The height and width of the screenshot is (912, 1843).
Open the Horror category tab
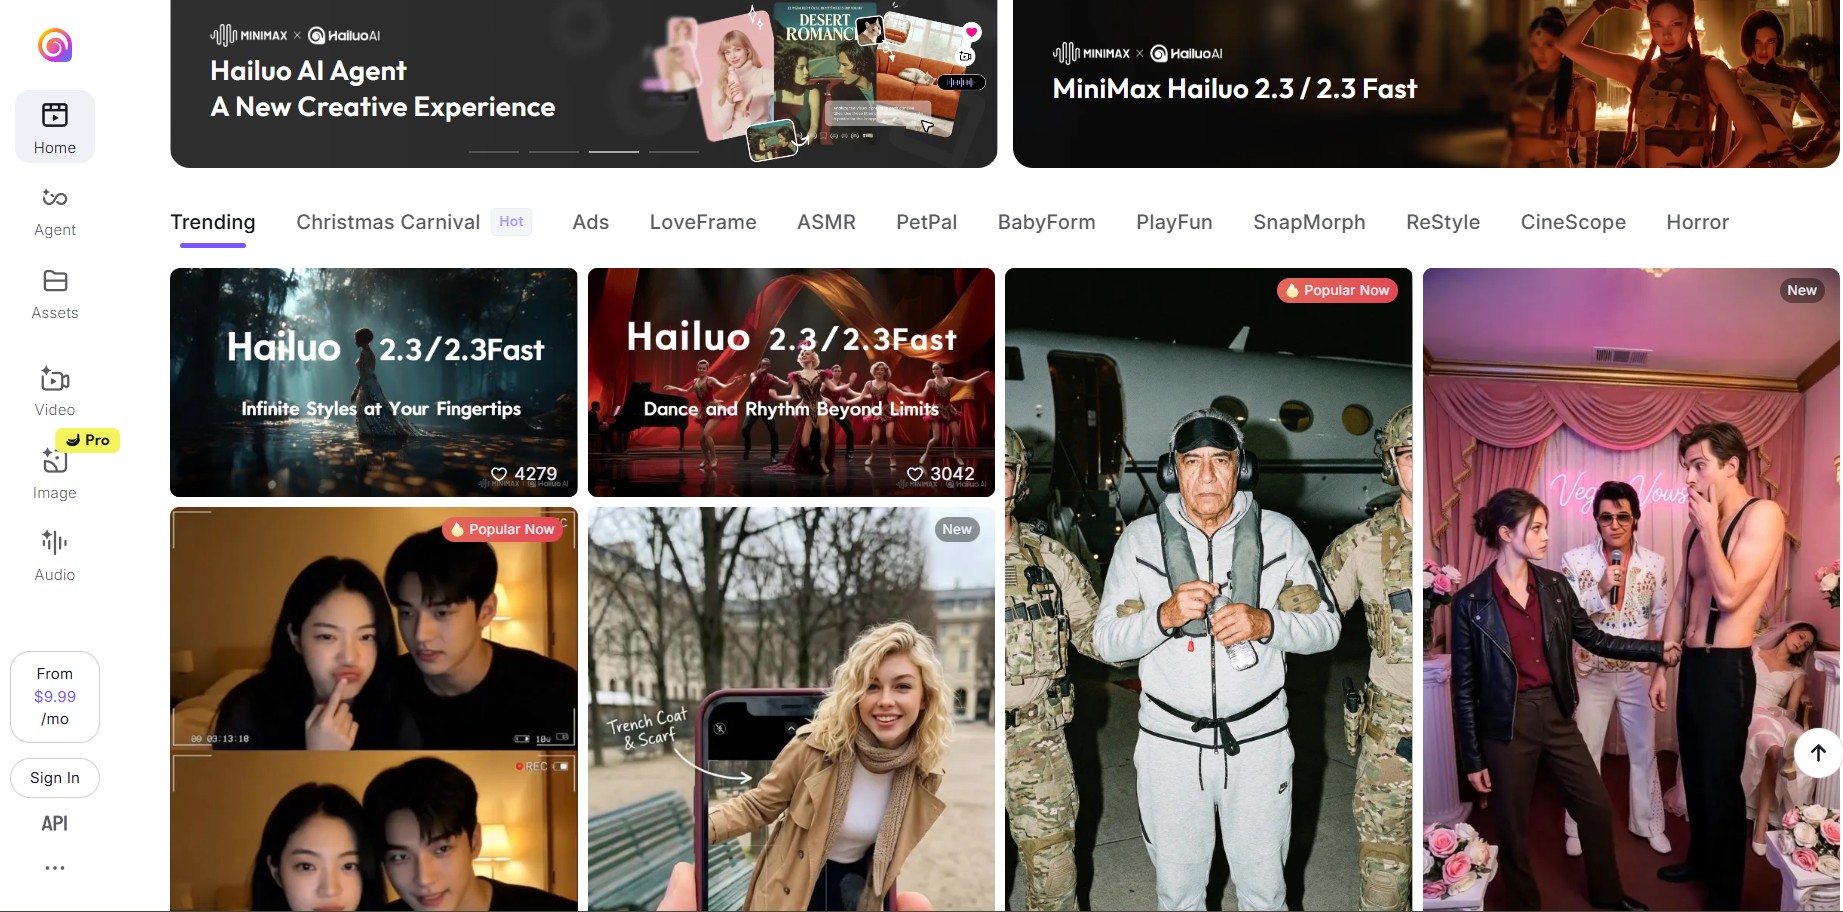coord(1697,222)
